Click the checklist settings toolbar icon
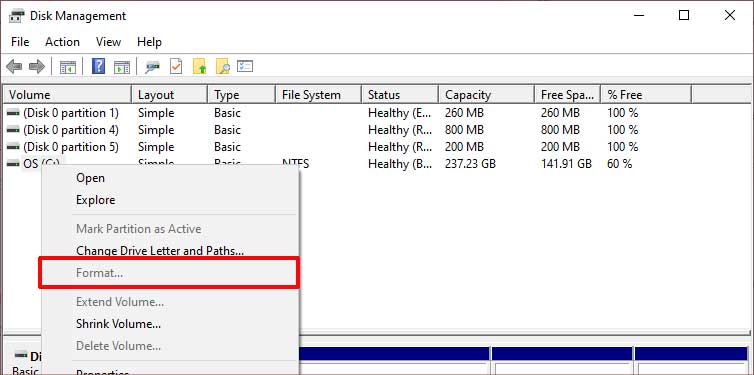 (x=245, y=66)
